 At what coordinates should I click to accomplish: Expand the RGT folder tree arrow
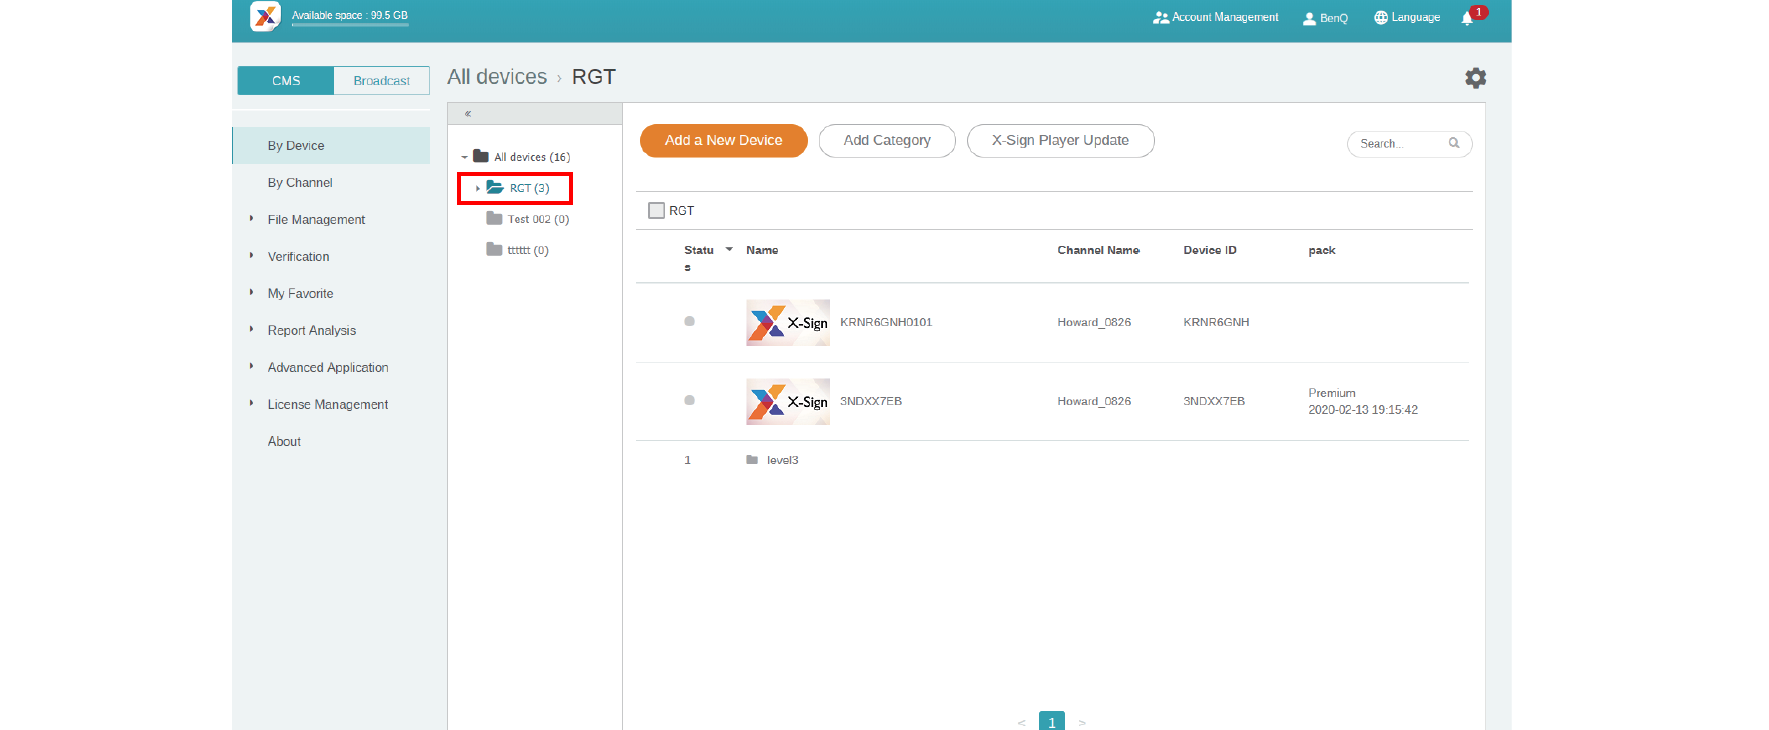478,188
